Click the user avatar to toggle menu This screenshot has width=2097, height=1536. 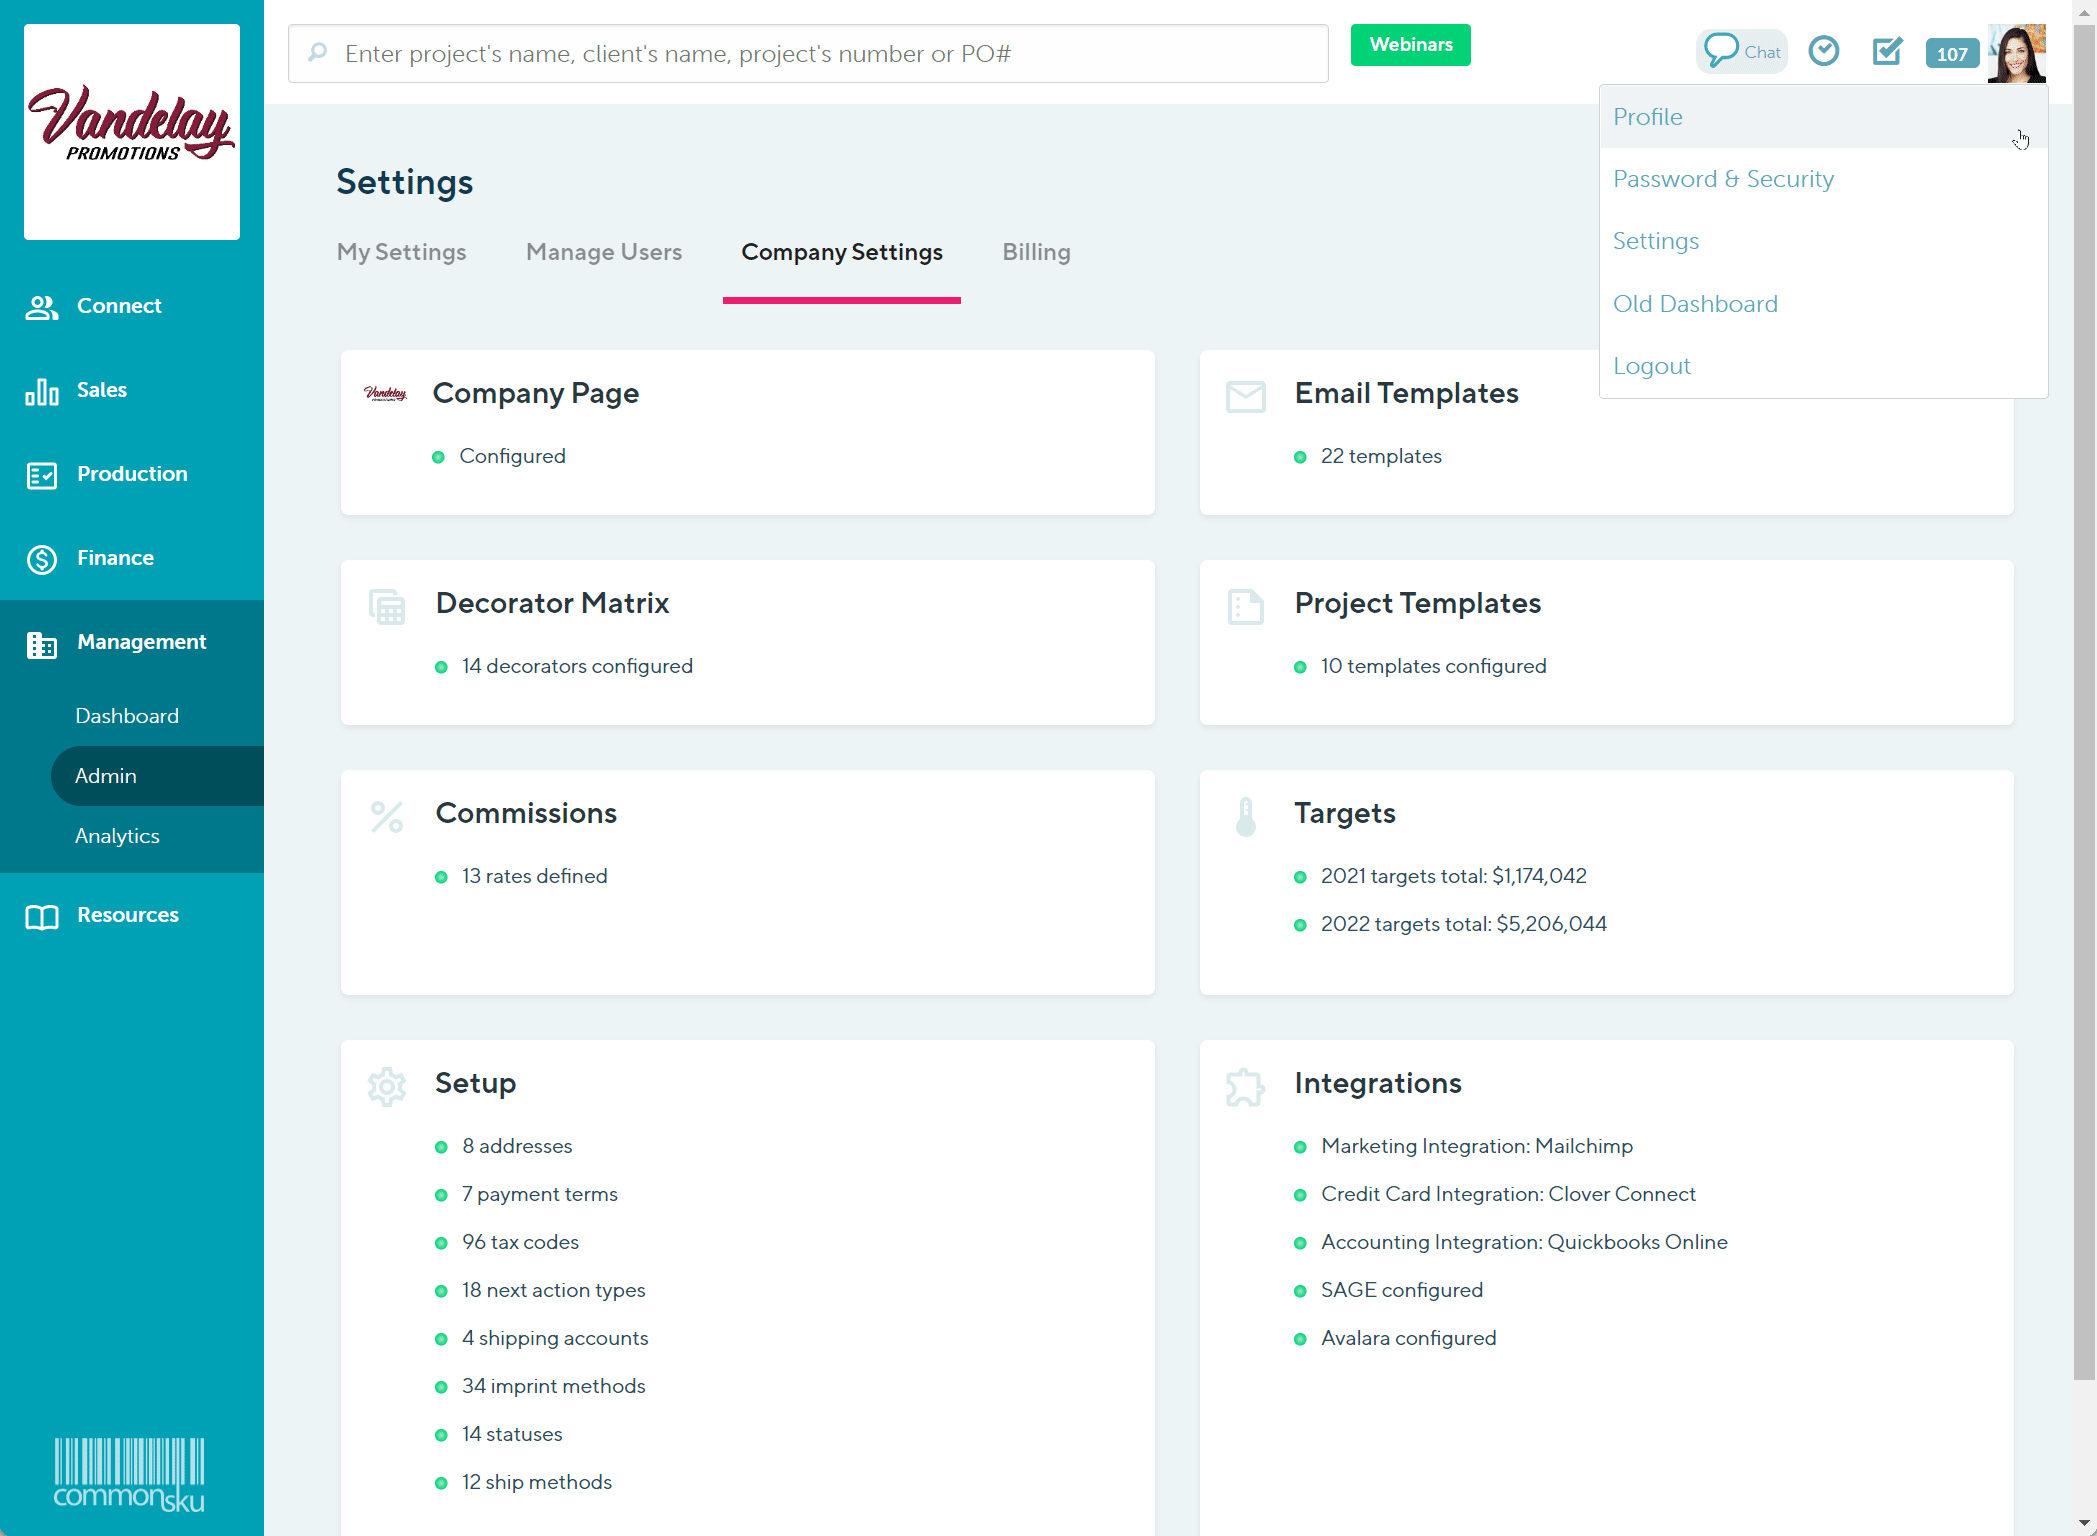point(2016,53)
